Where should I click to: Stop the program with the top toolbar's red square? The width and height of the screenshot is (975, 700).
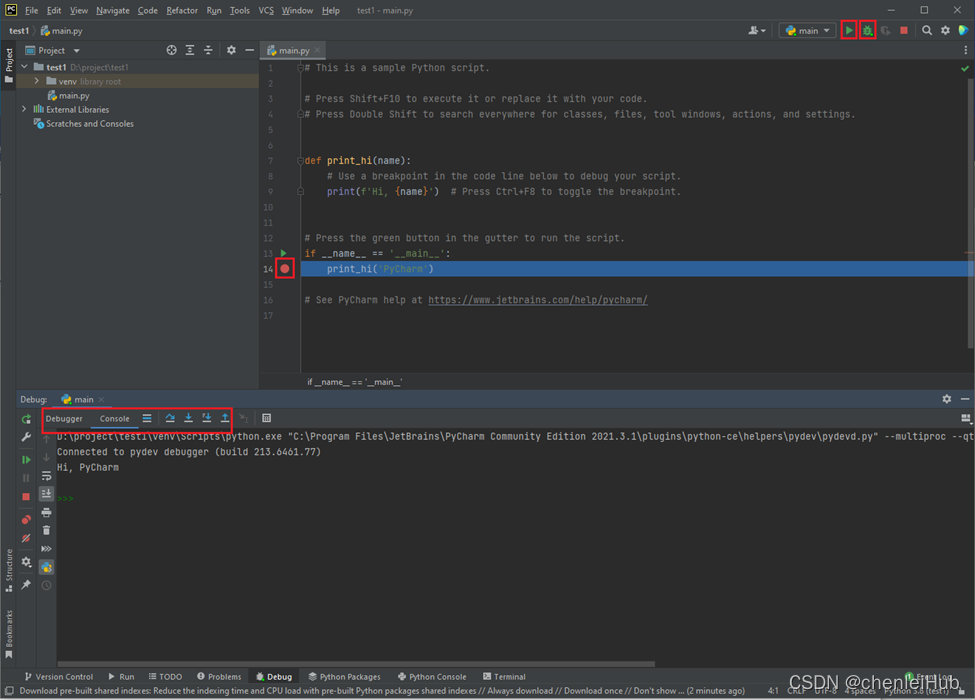pyautogui.click(x=904, y=31)
